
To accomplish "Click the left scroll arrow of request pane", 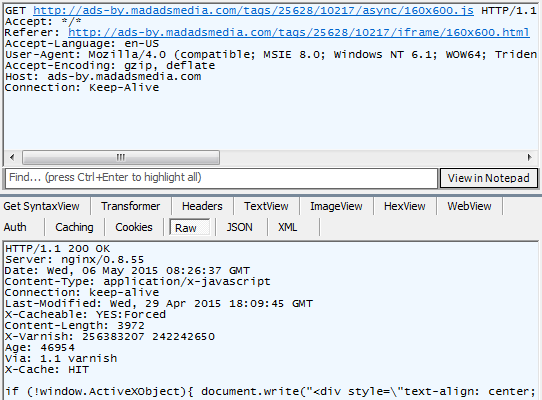I will [x=12, y=157].
